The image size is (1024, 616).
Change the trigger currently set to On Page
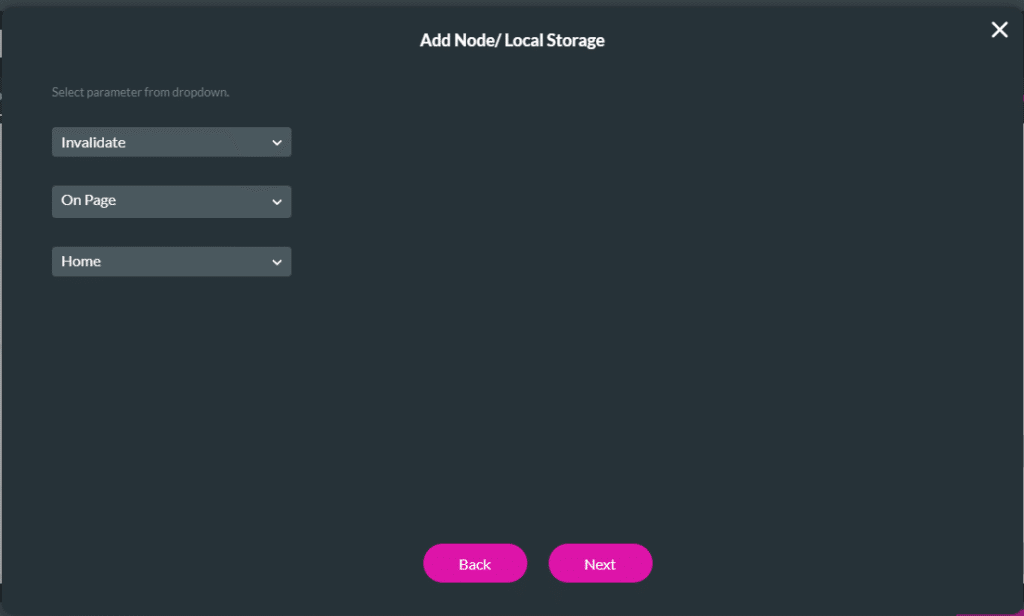coord(171,201)
